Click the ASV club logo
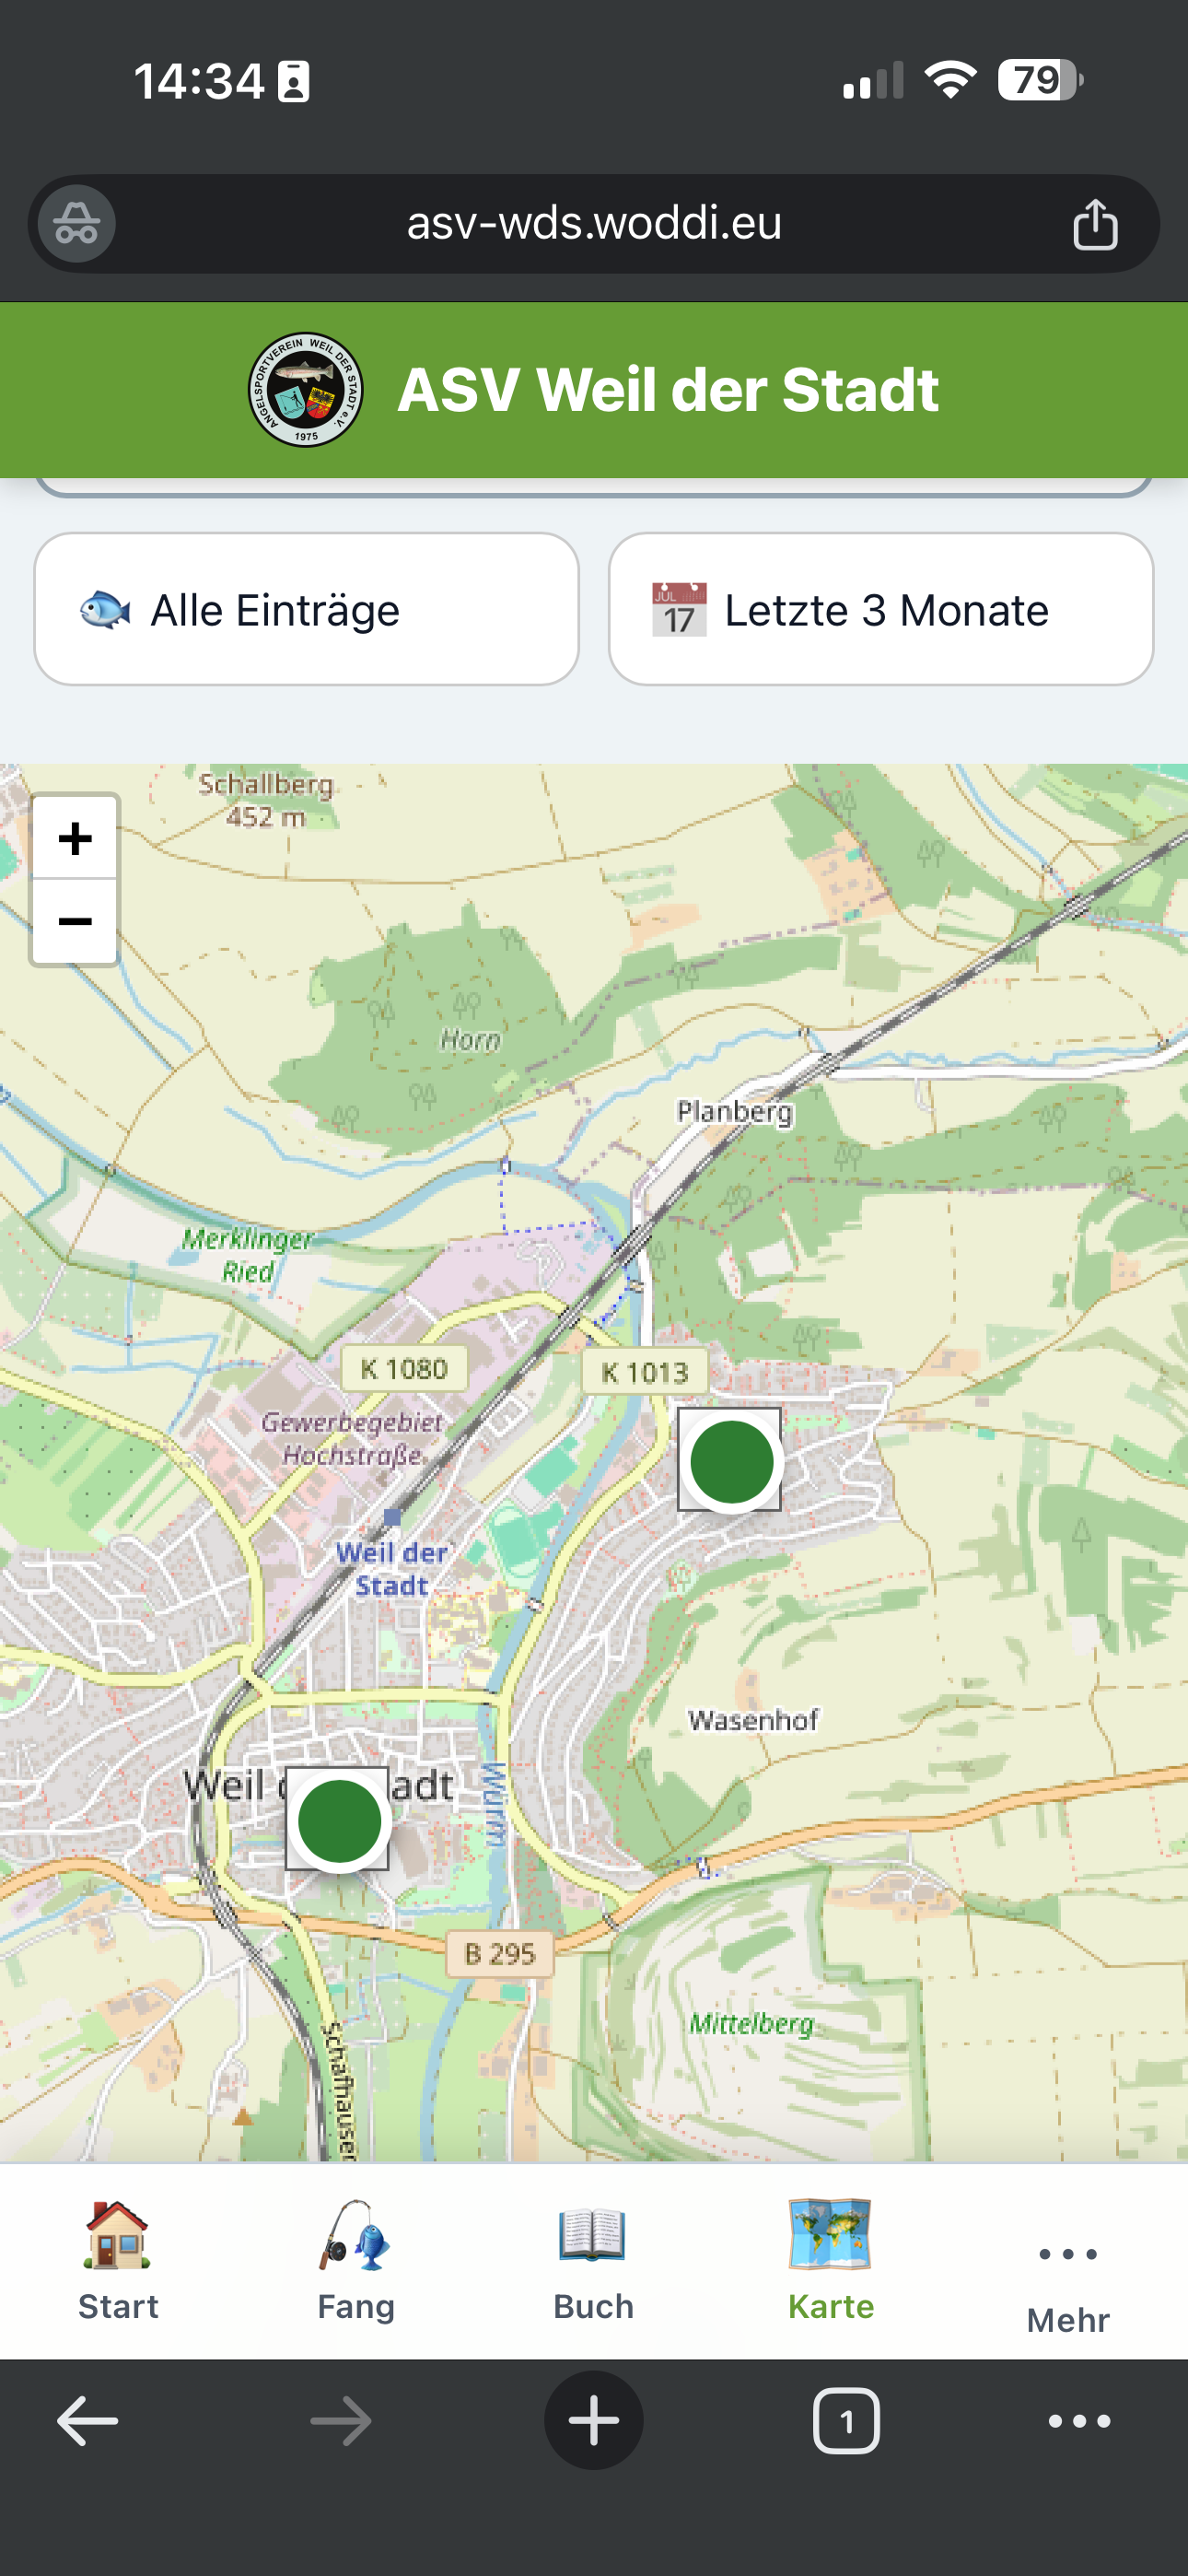This screenshot has width=1188, height=2576. [306, 390]
